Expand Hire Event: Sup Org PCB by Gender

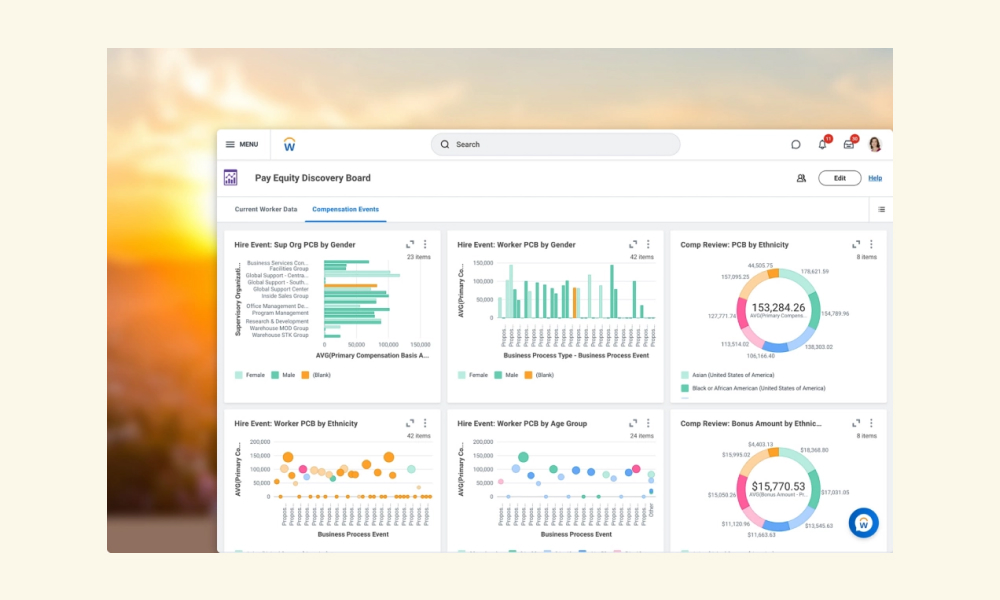pyautogui.click(x=410, y=244)
